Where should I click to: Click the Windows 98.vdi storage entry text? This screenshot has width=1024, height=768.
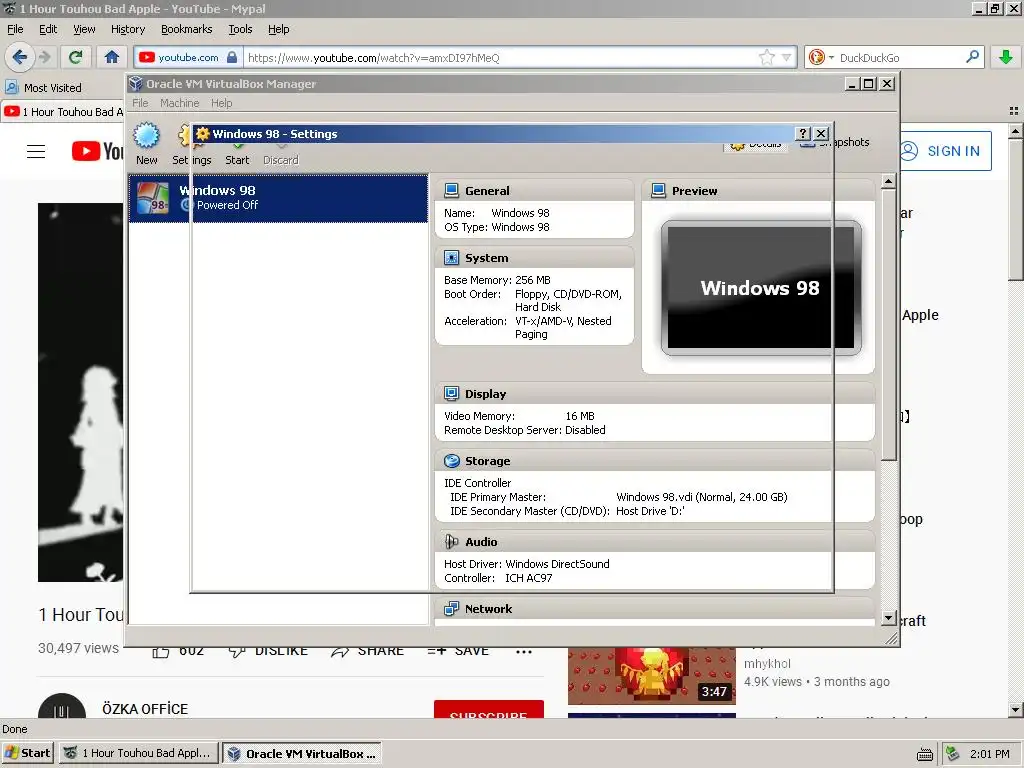(x=702, y=497)
